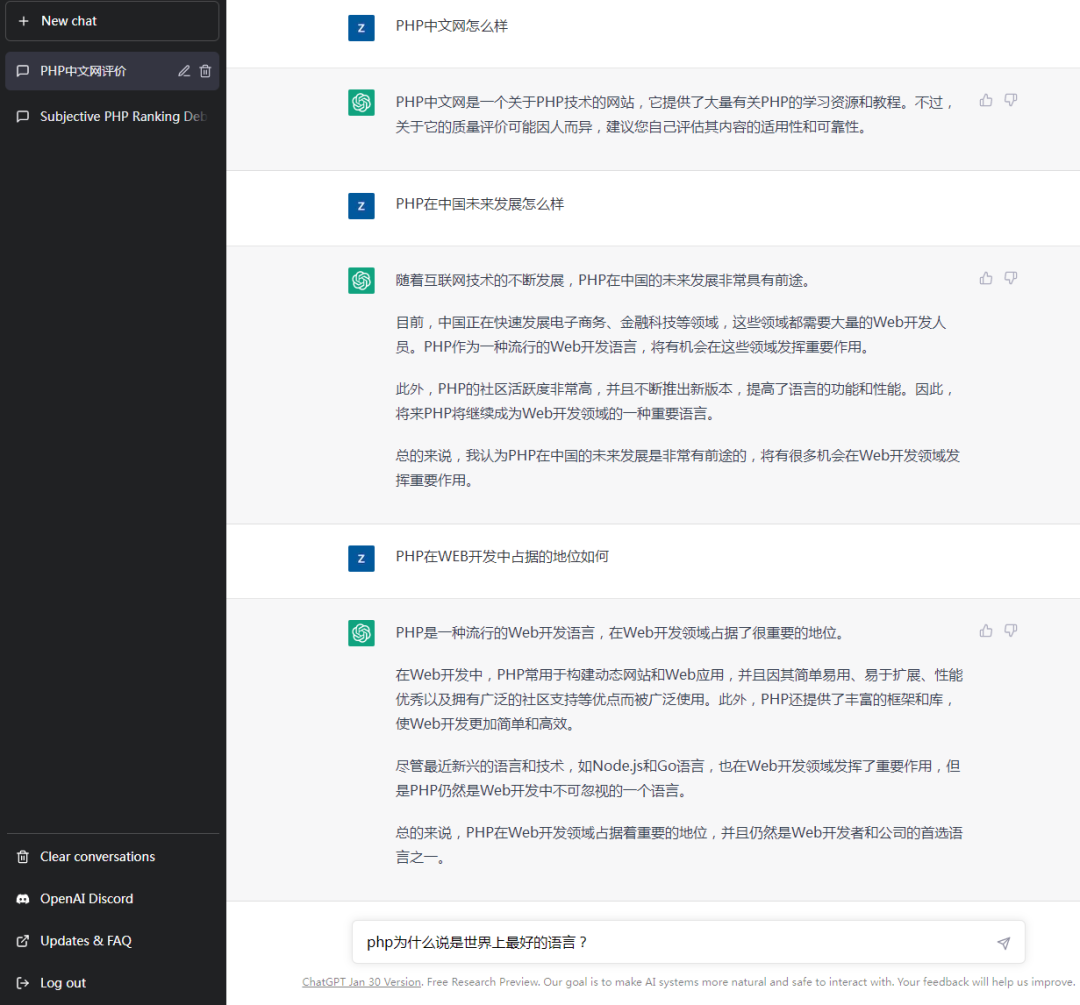The image size is (1080, 1005).
Task: Click paragraph starting 尽管最近新兴的语言和技术
Action: coord(678,778)
